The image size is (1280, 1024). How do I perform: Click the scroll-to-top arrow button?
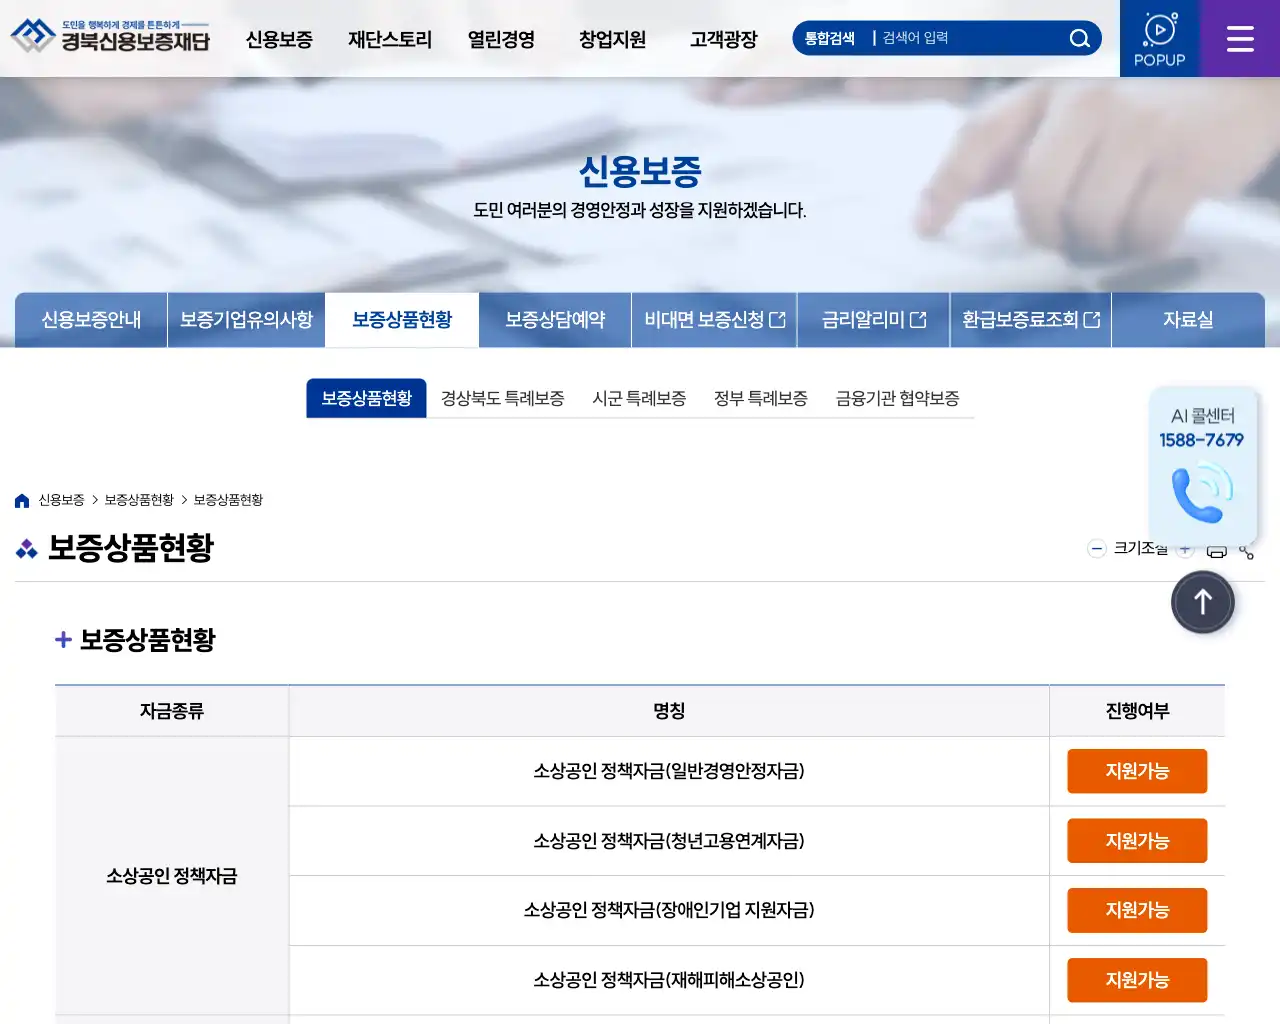coord(1203,602)
